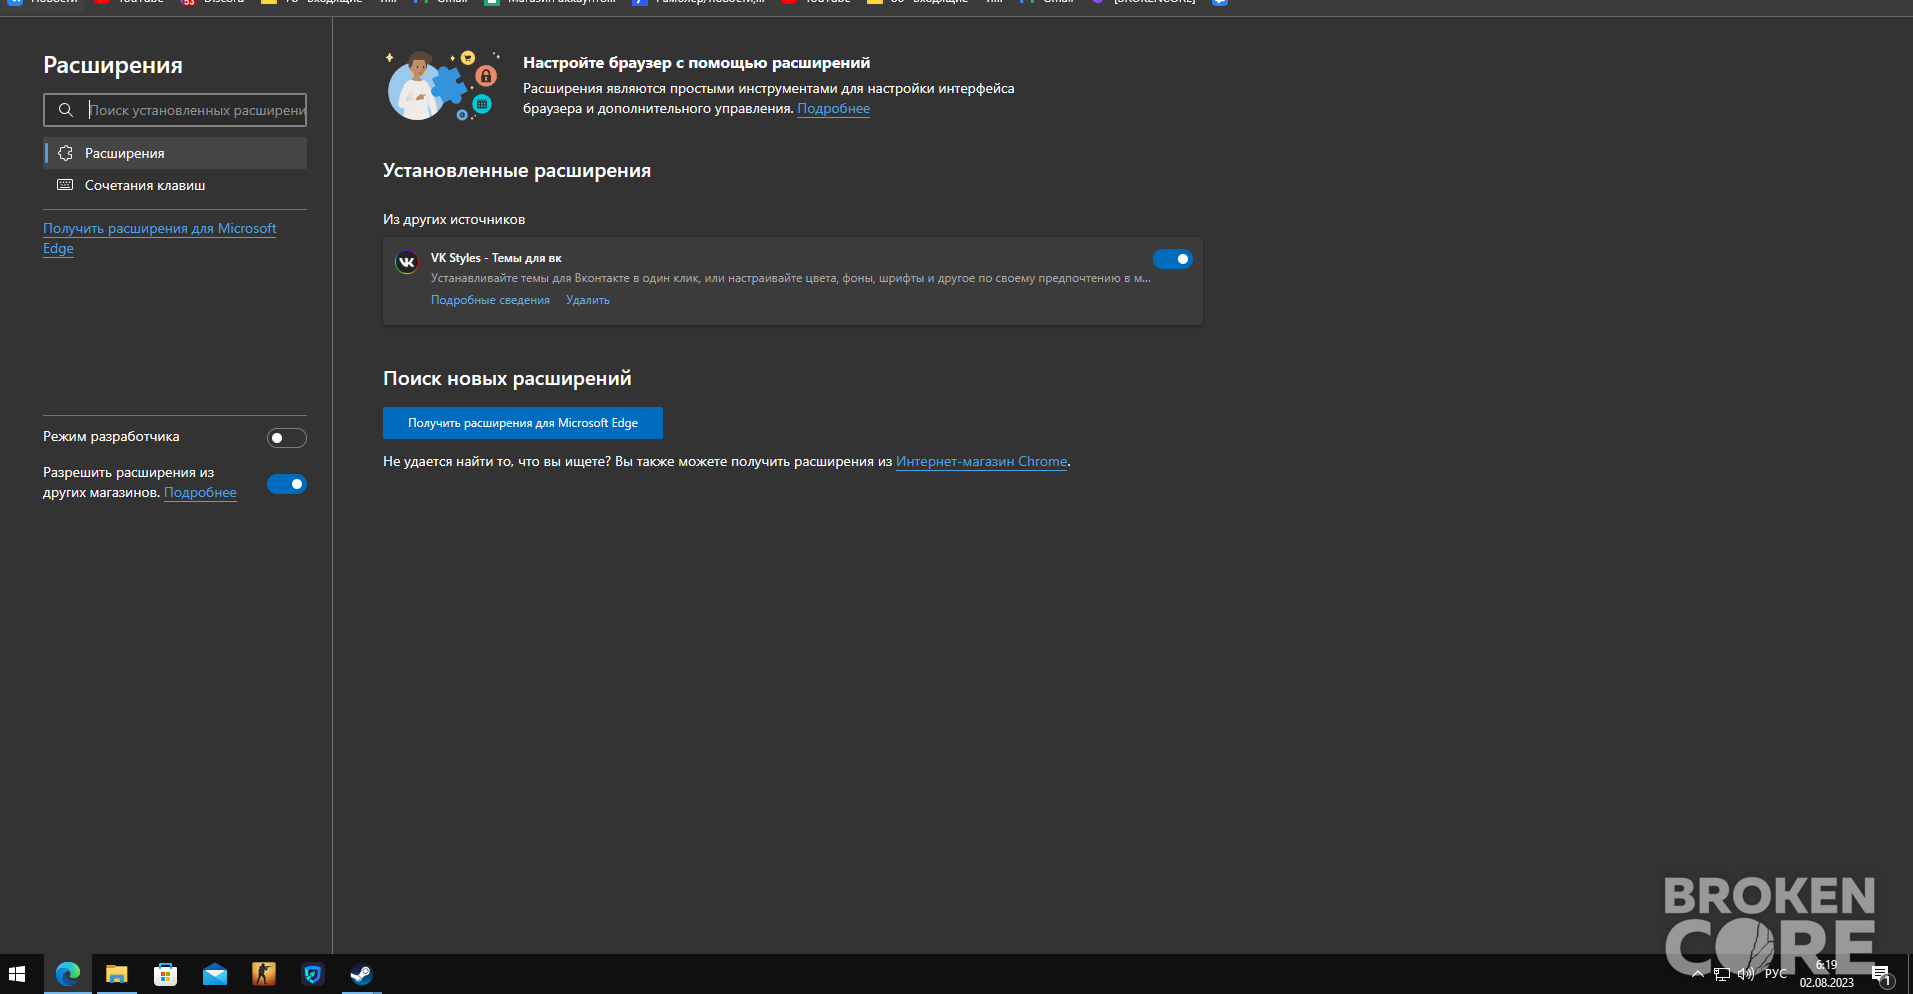Open the Сочетания клавиш sidebar item
The width and height of the screenshot is (1913, 994).
pos(176,185)
